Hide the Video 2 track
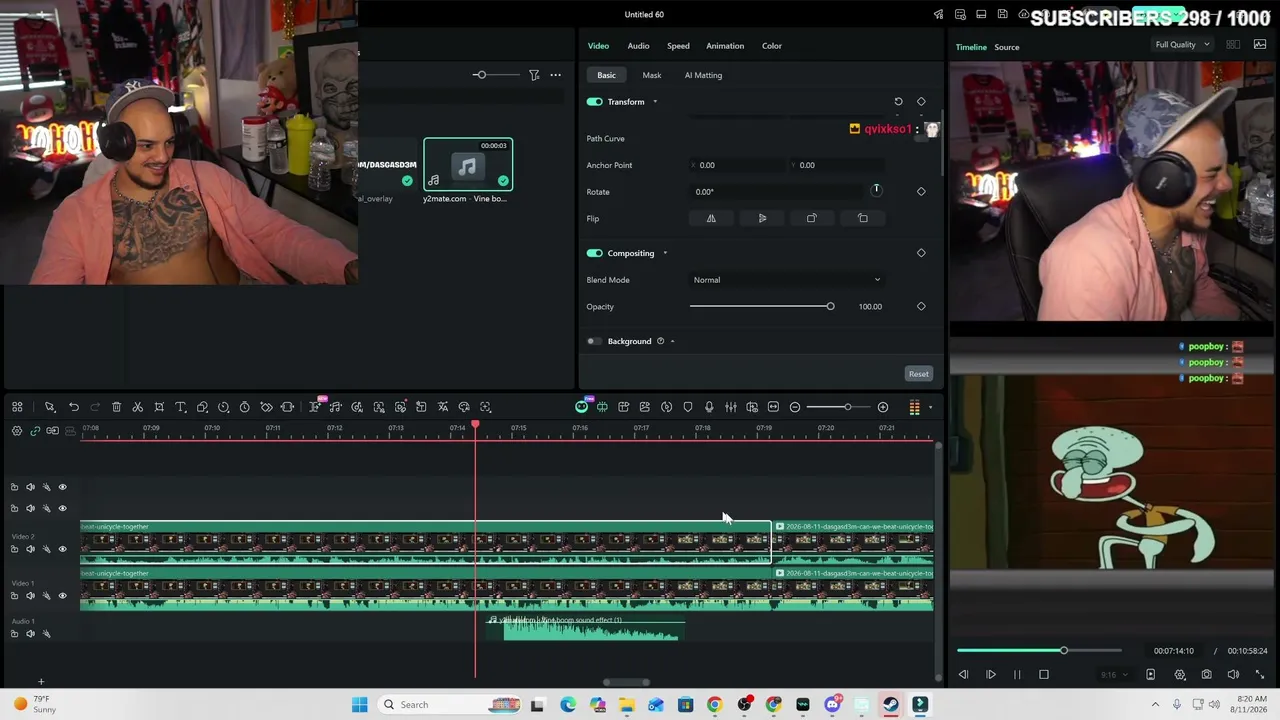This screenshot has height=720, width=1280. click(x=62, y=549)
